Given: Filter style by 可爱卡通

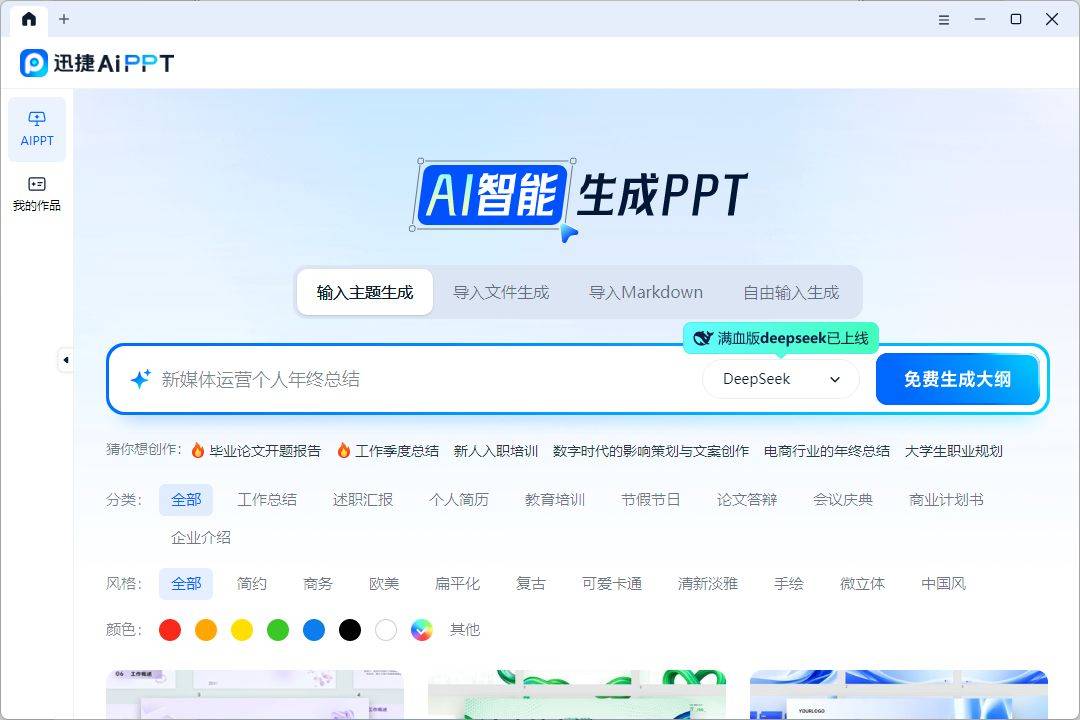Looking at the screenshot, I should [612, 584].
